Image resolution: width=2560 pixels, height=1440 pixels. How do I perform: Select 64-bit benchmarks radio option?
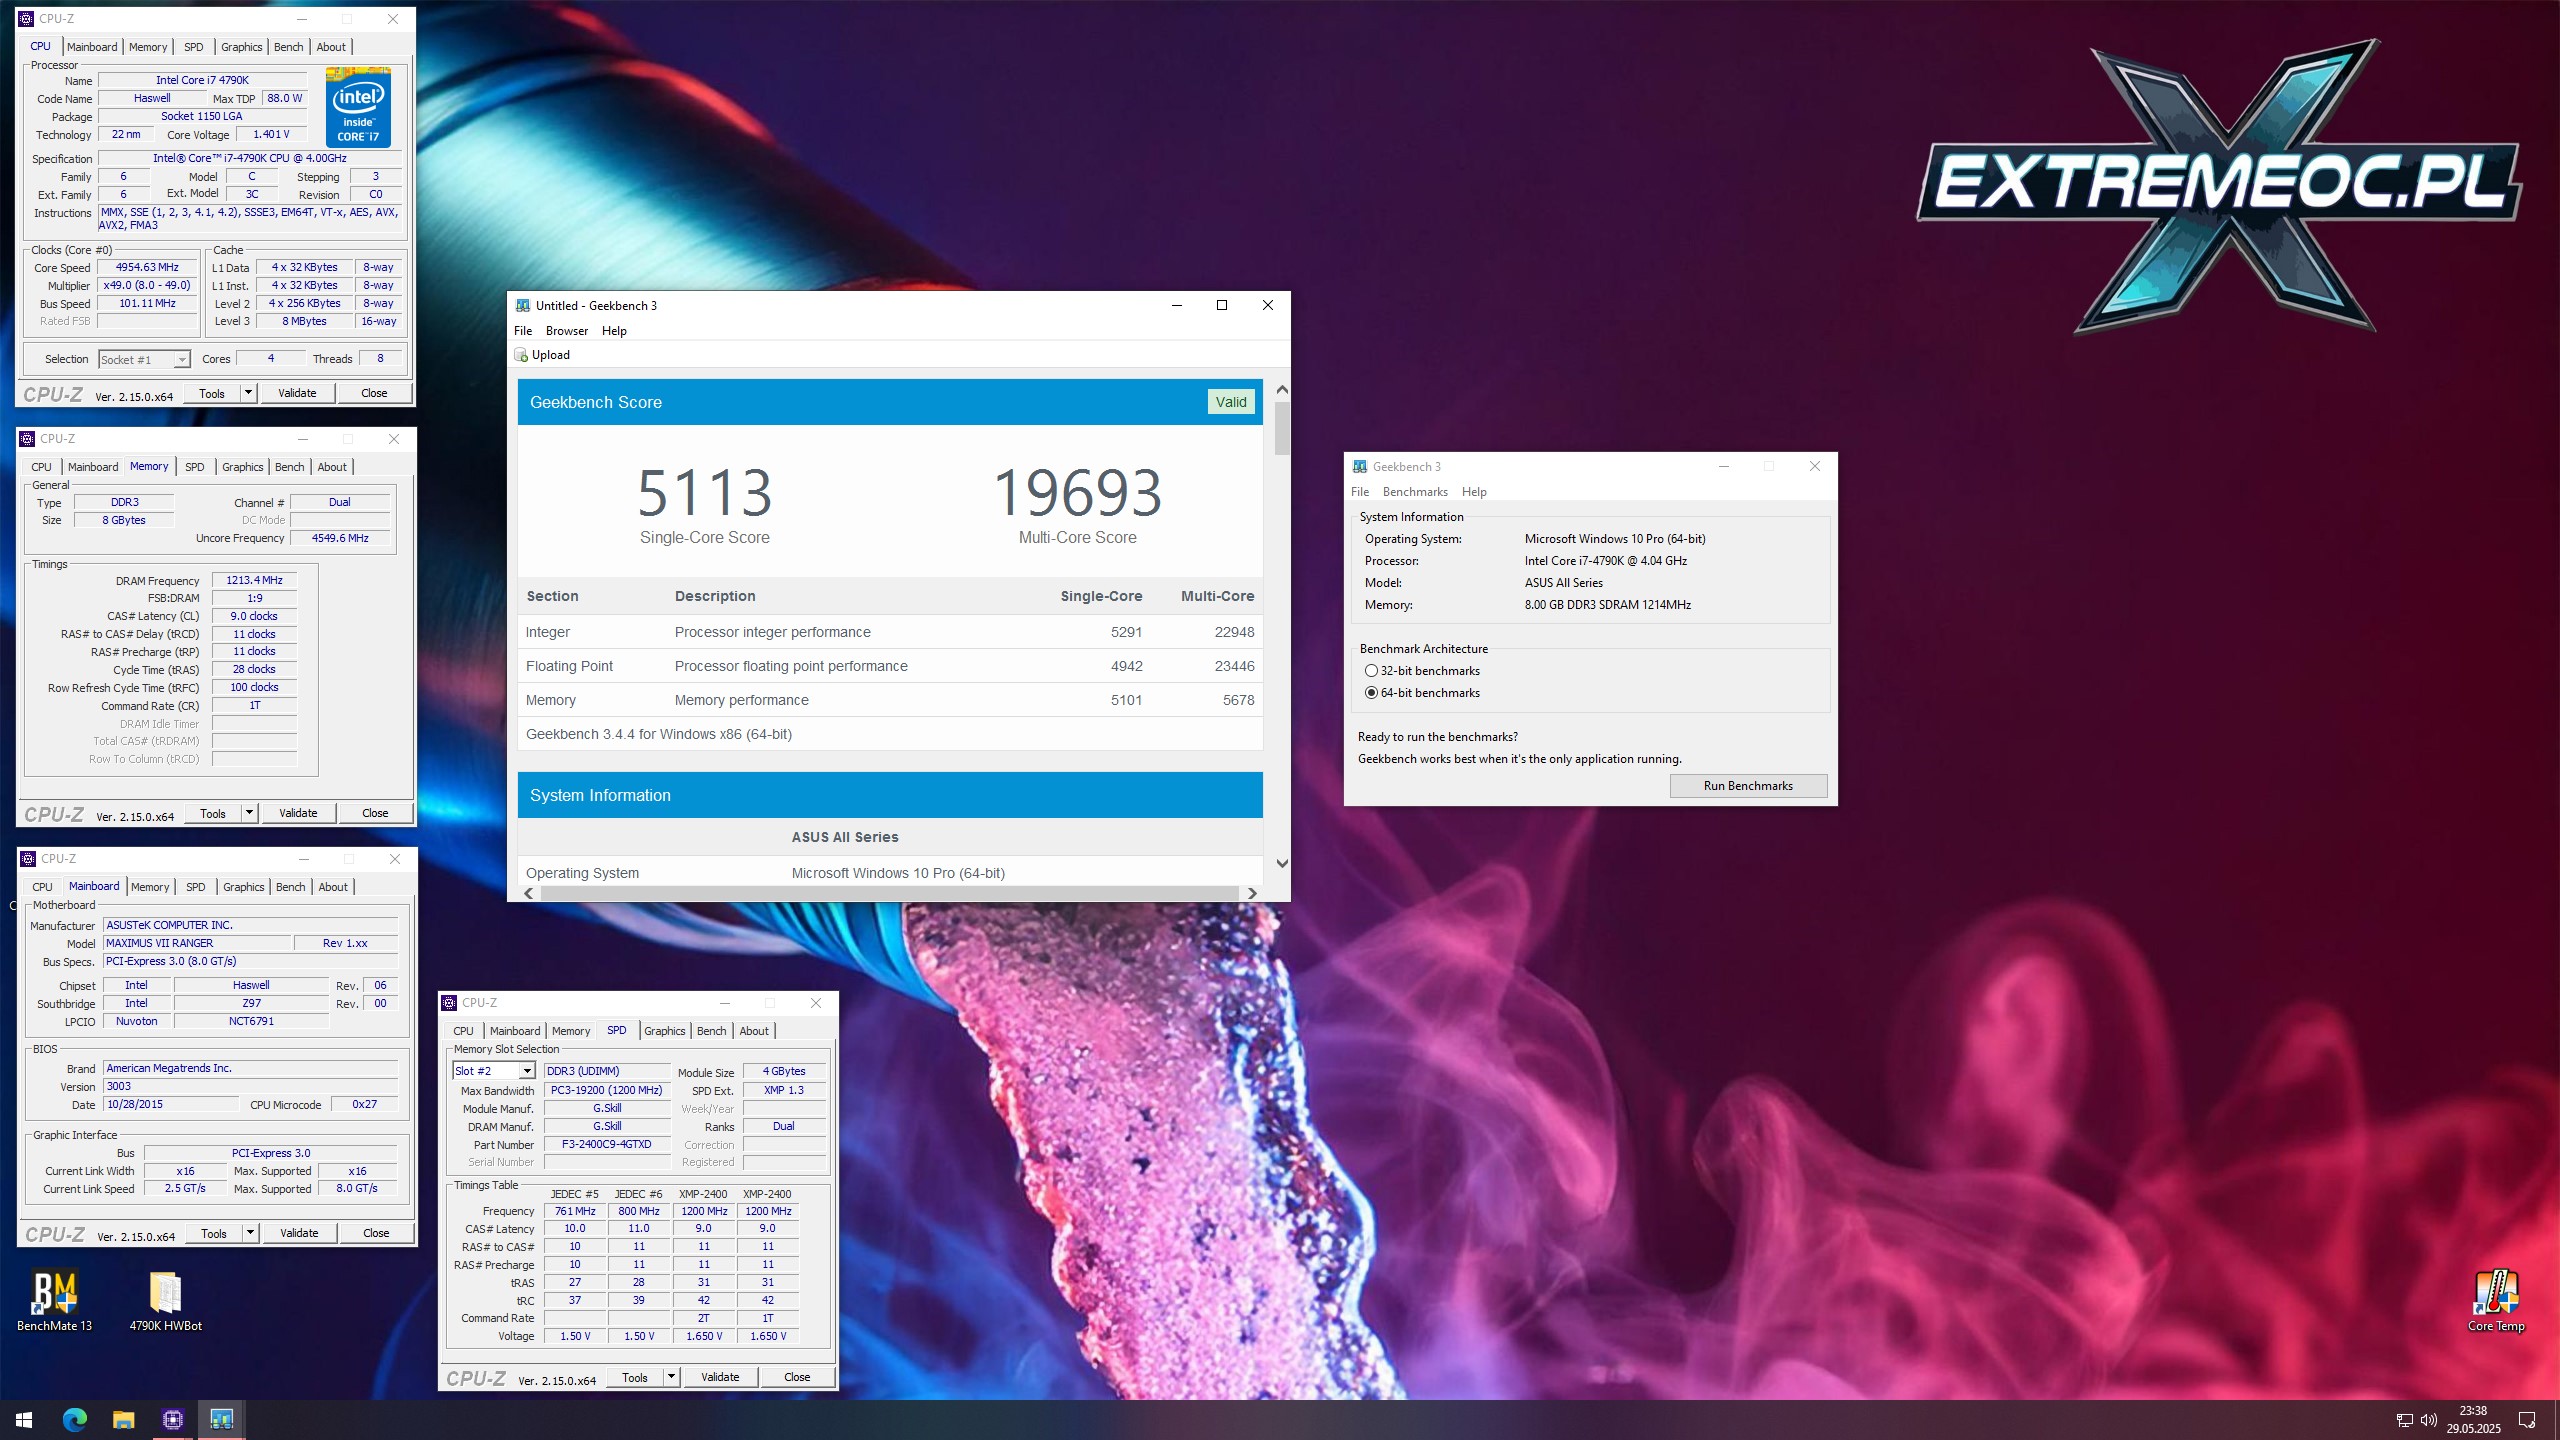click(x=1371, y=693)
